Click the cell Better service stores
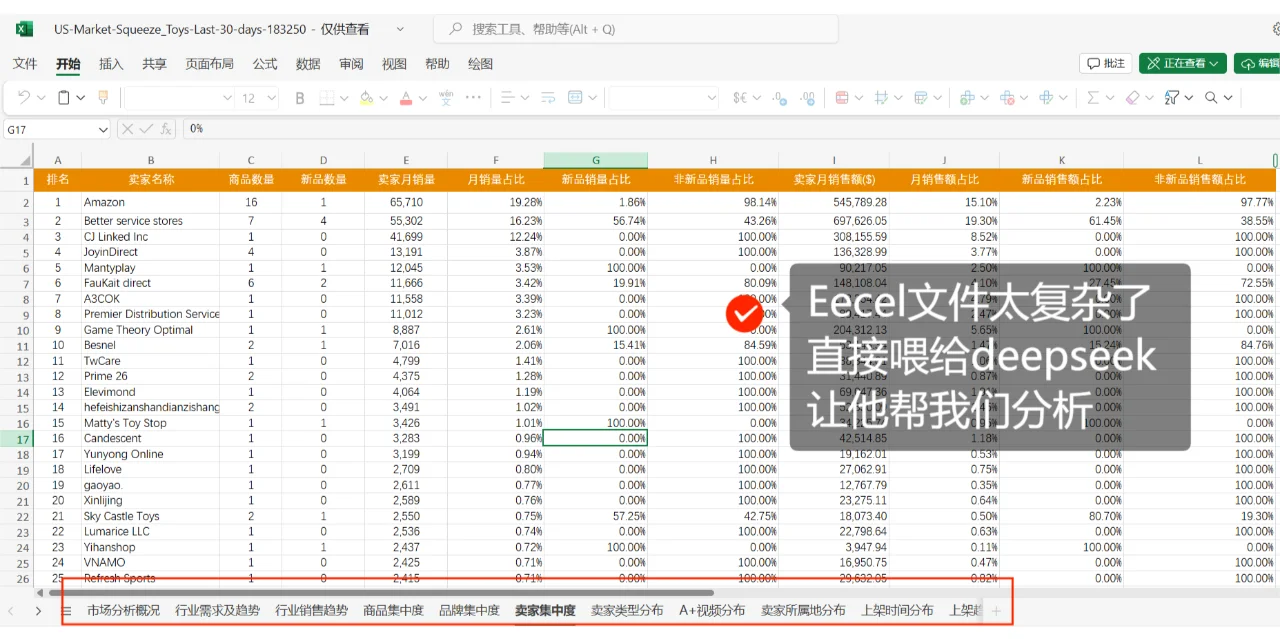 click(150, 221)
